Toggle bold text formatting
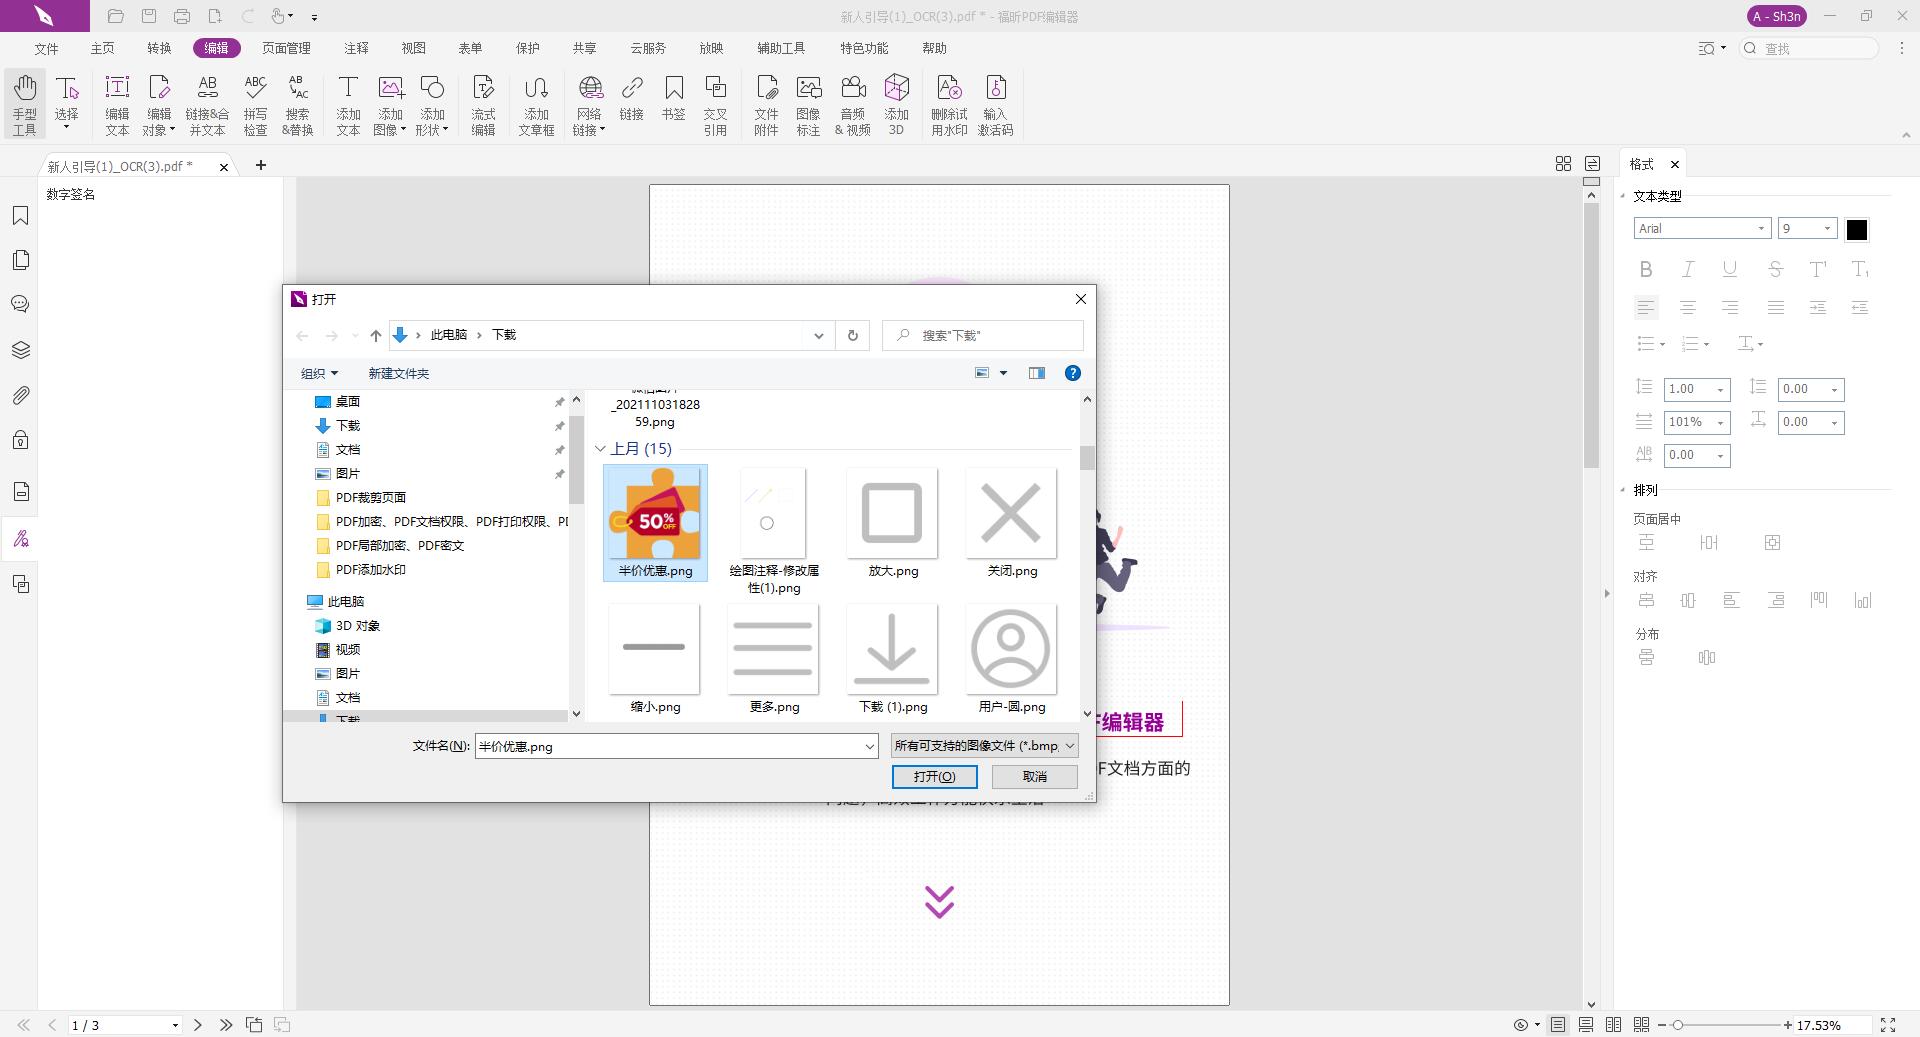The height and width of the screenshot is (1037, 1920). pyautogui.click(x=1646, y=269)
